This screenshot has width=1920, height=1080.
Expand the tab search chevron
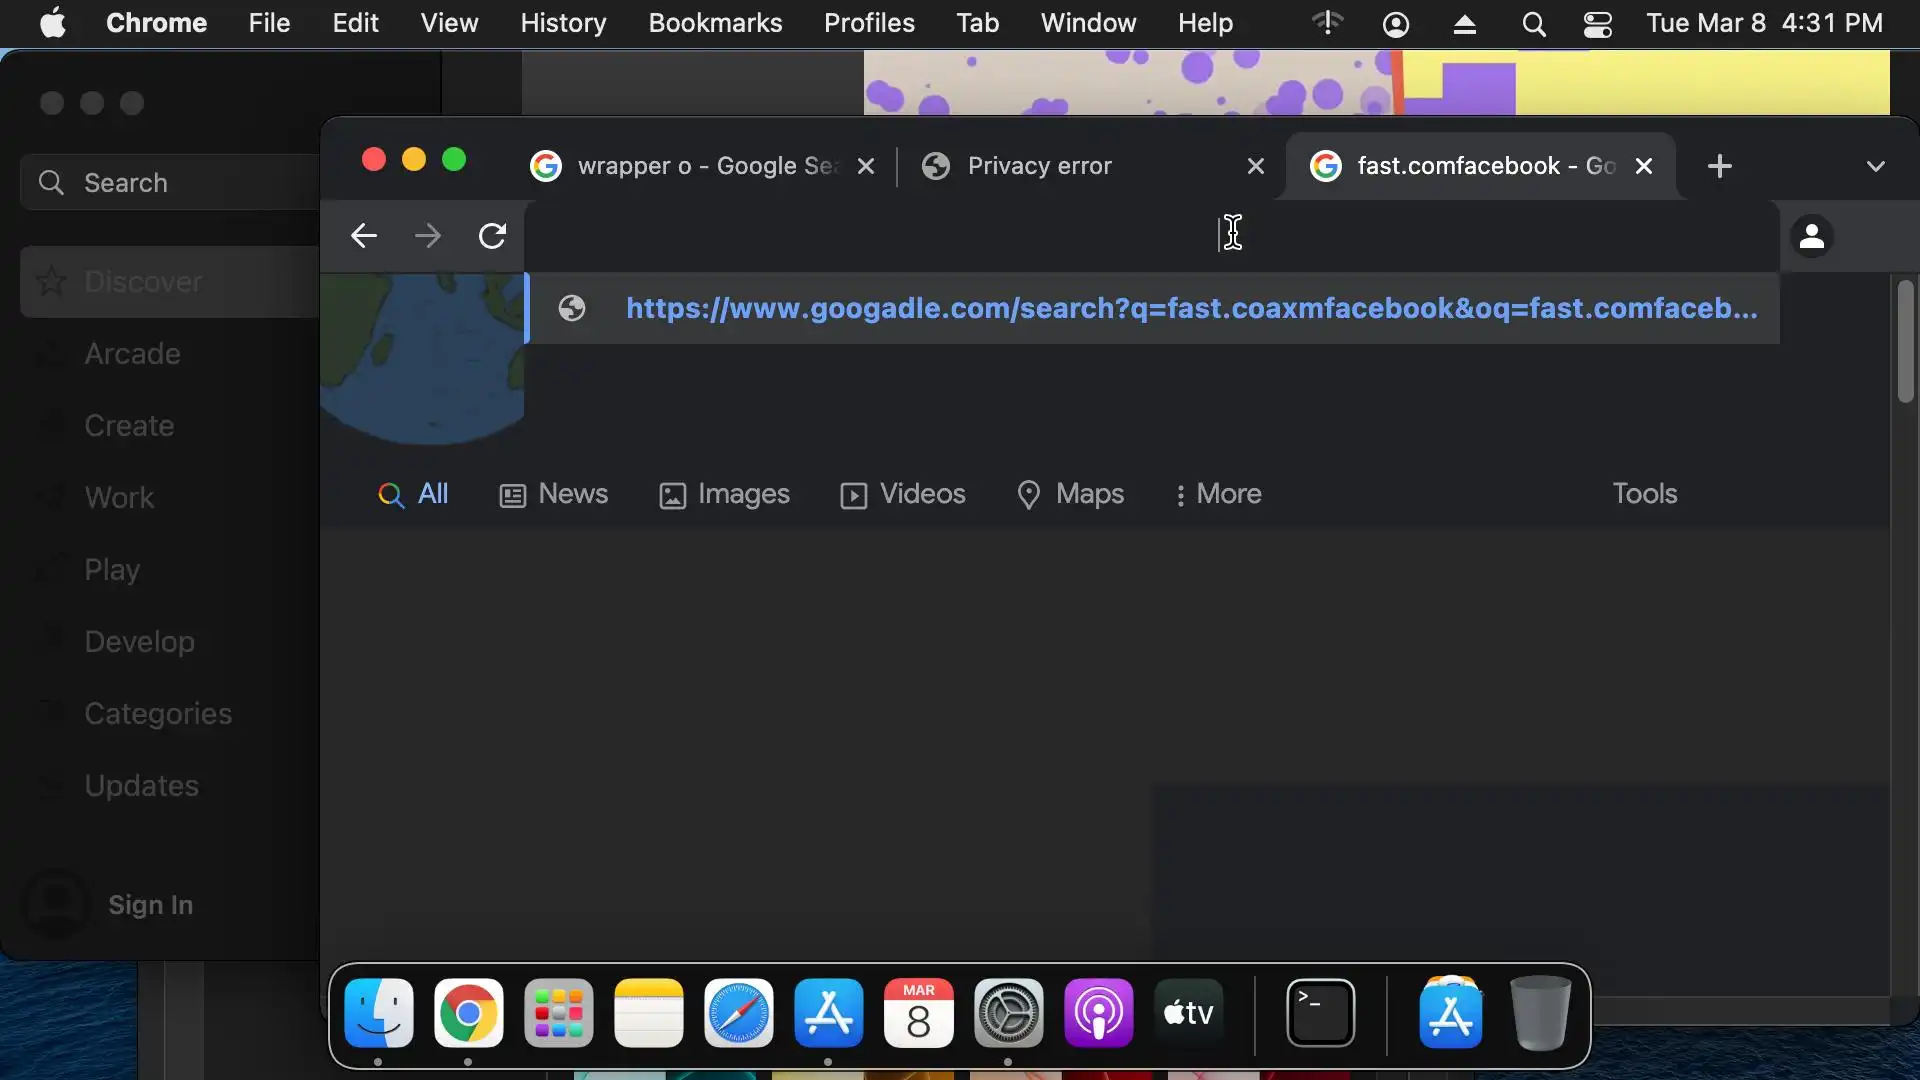click(1875, 166)
